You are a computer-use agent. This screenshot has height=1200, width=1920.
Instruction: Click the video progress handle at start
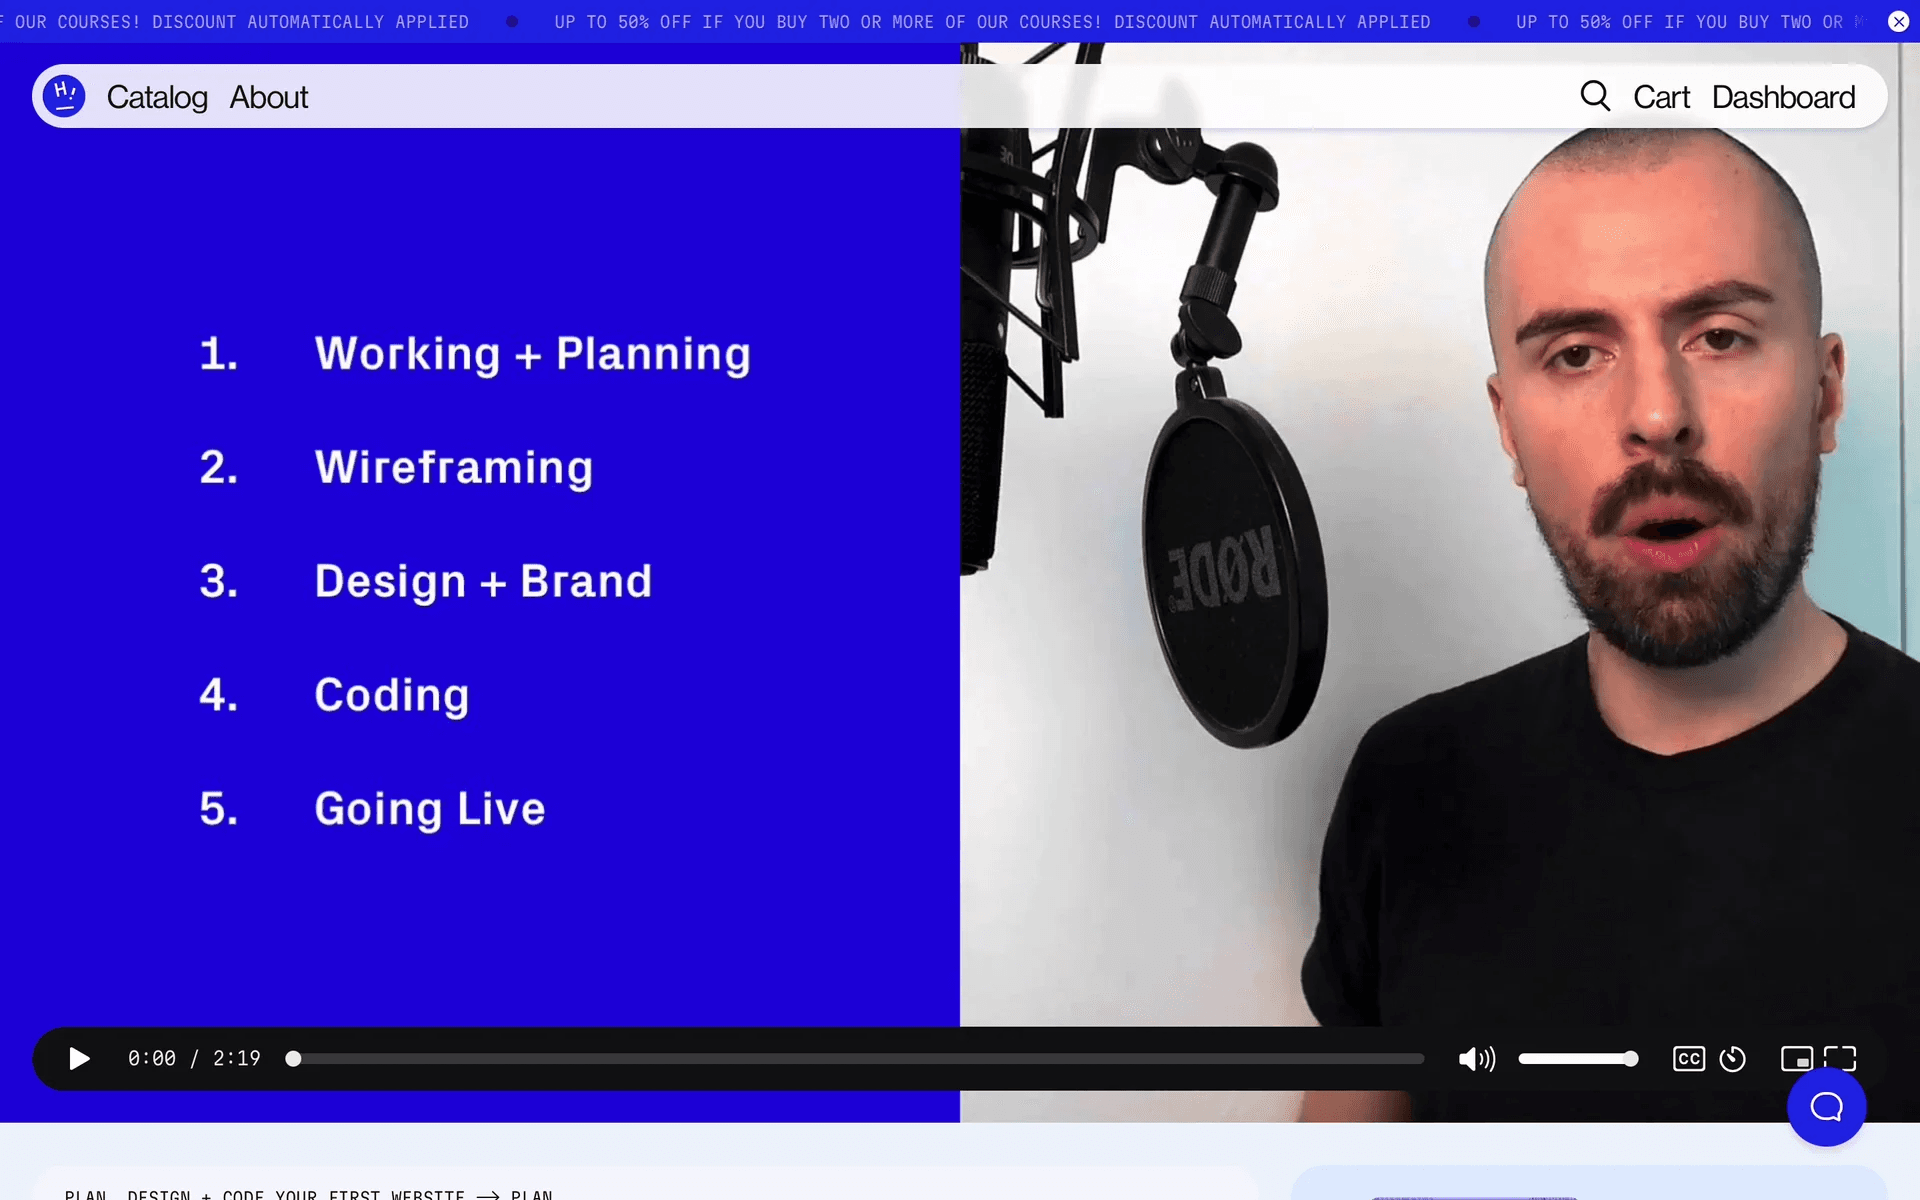coord(293,1058)
